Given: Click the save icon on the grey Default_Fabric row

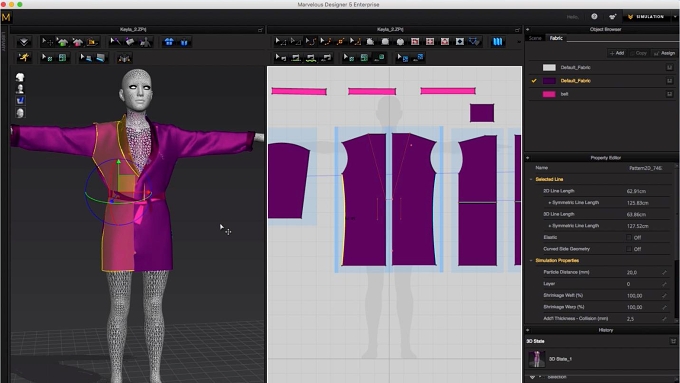Looking at the screenshot, I should [x=669, y=67].
